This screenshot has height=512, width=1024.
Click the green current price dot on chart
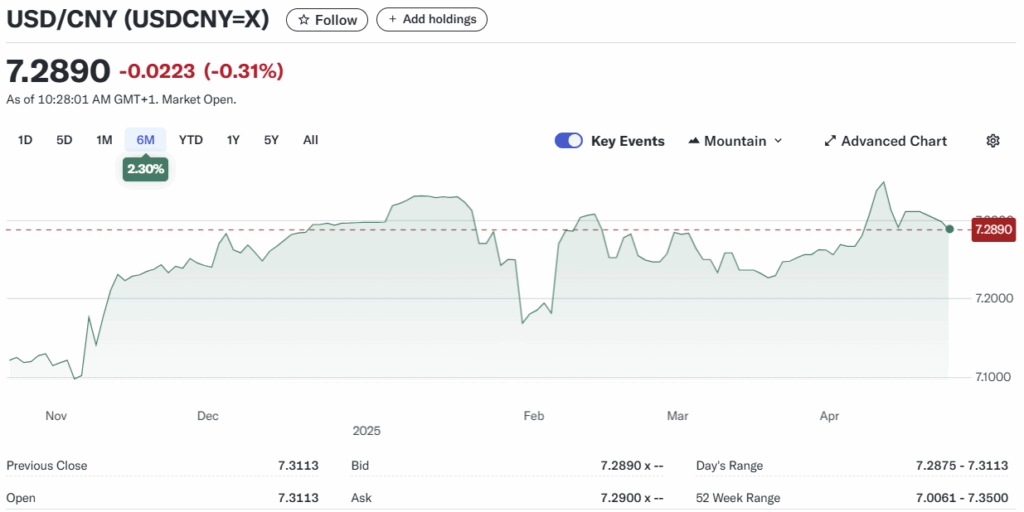tap(949, 229)
